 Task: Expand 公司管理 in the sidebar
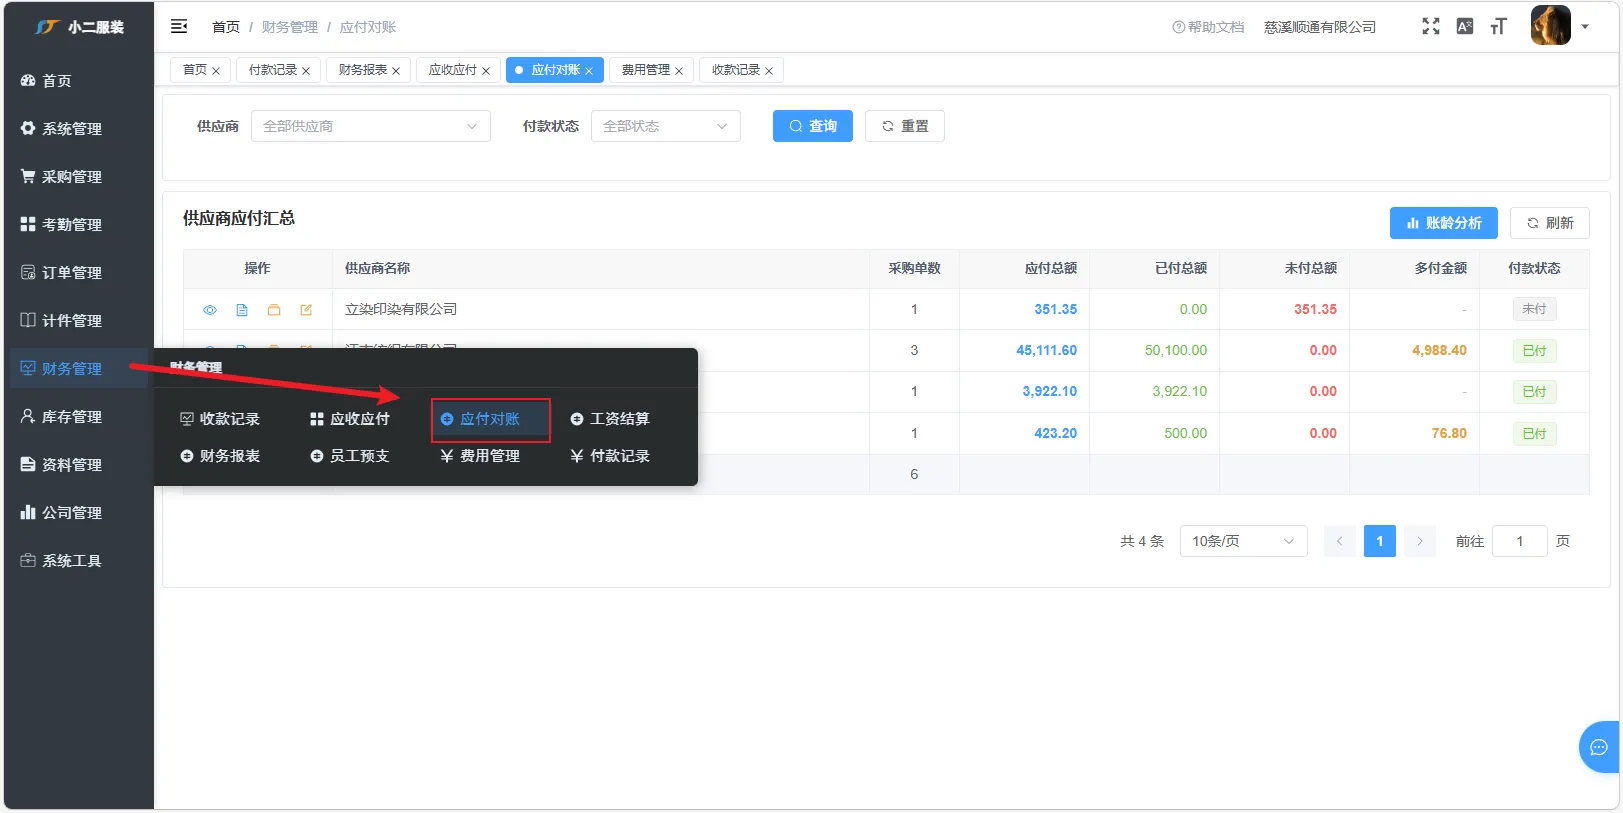click(x=79, y=513)
